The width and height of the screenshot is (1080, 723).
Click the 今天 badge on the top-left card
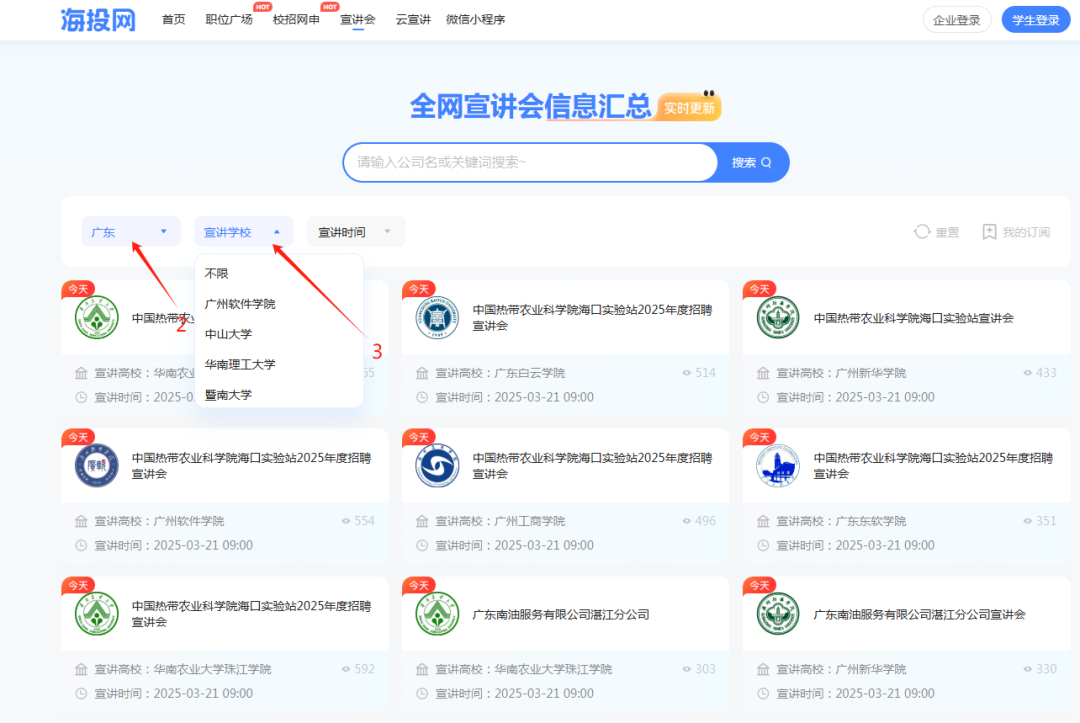(79, 288)
